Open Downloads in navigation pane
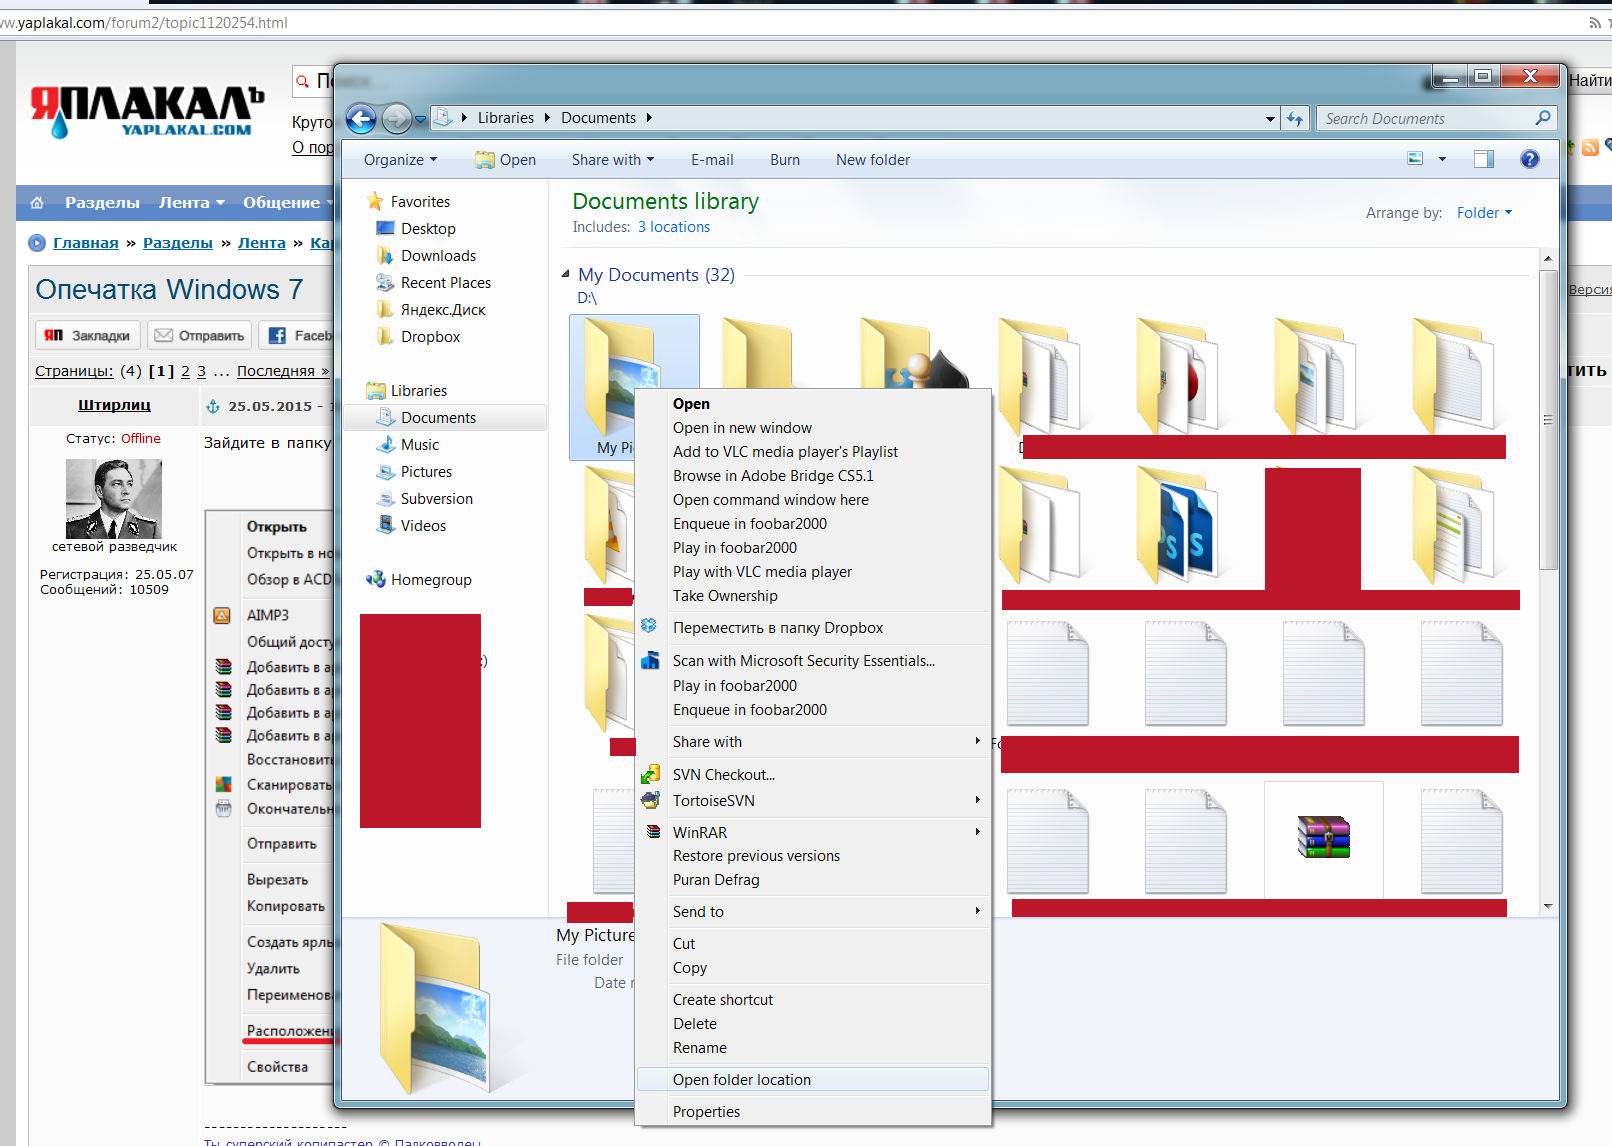Image resolution: width=1612 pixels, height=1146 pixels. [x=438, y=256]
